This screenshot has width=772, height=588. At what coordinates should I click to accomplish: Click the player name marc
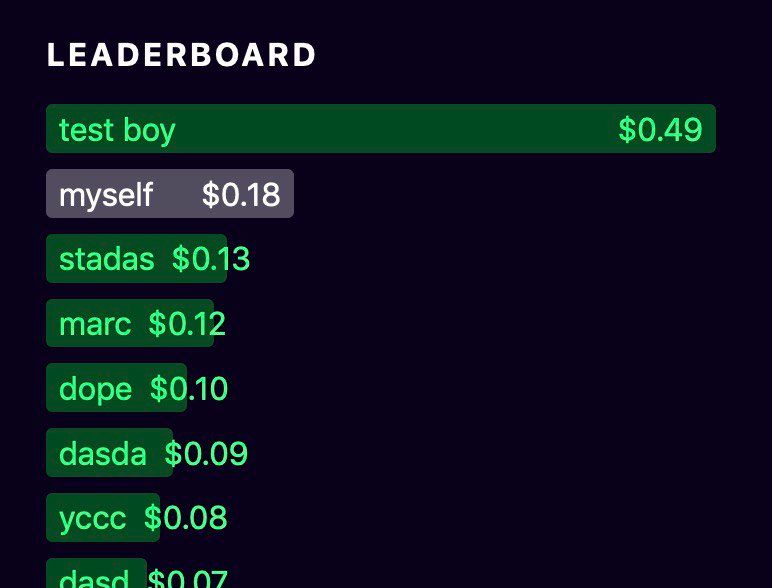95,325
